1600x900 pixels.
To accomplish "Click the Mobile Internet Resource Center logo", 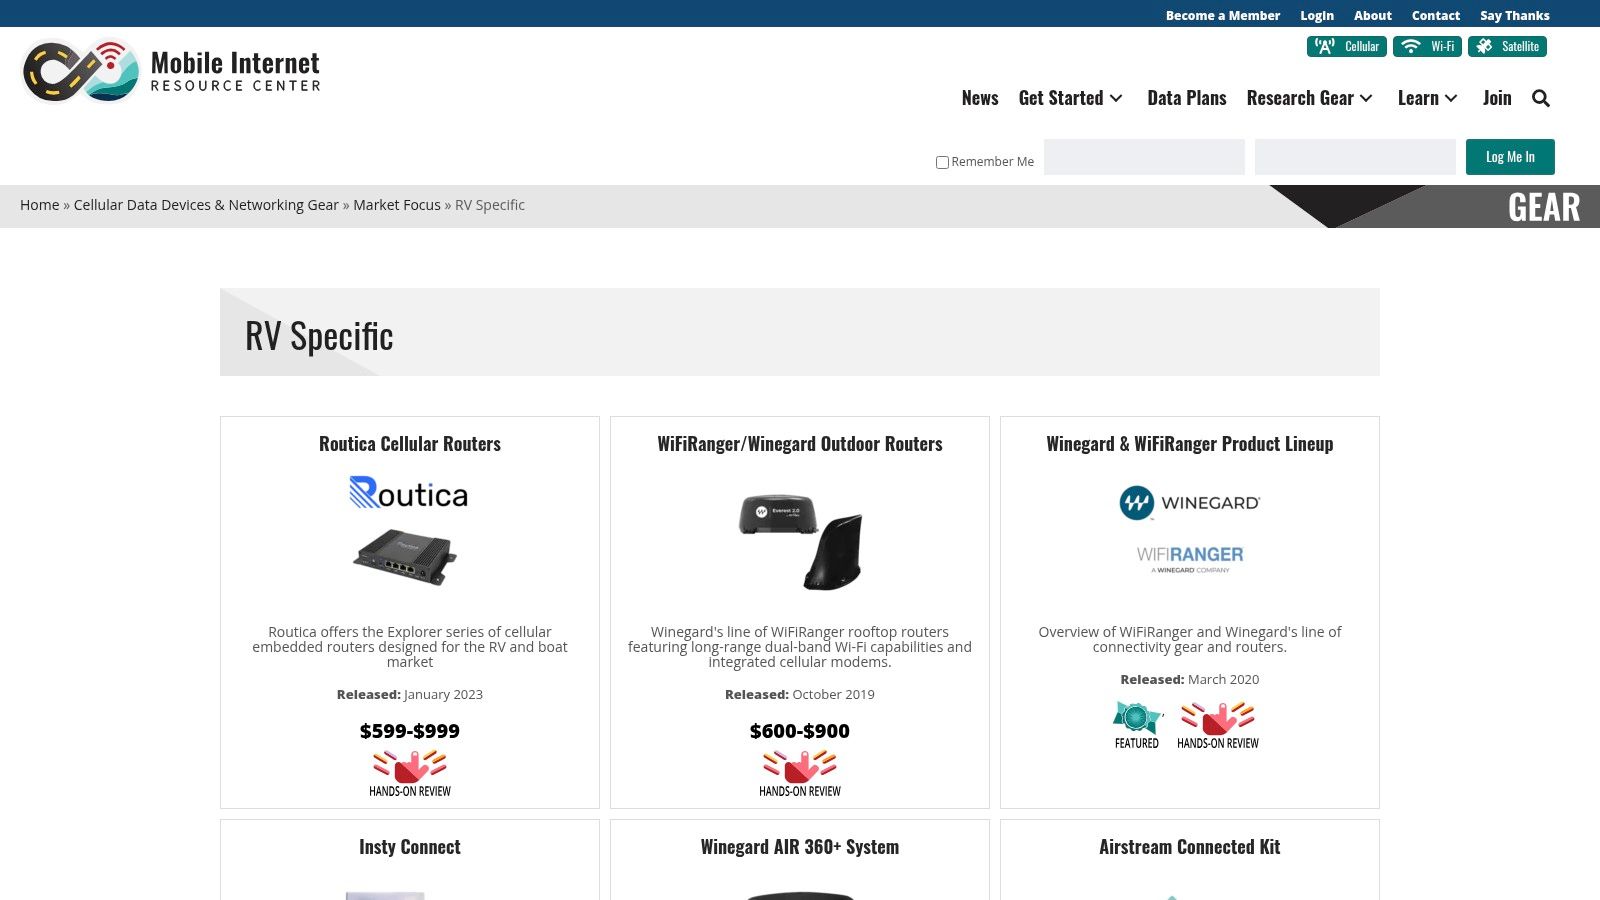I will pos(171,71).
